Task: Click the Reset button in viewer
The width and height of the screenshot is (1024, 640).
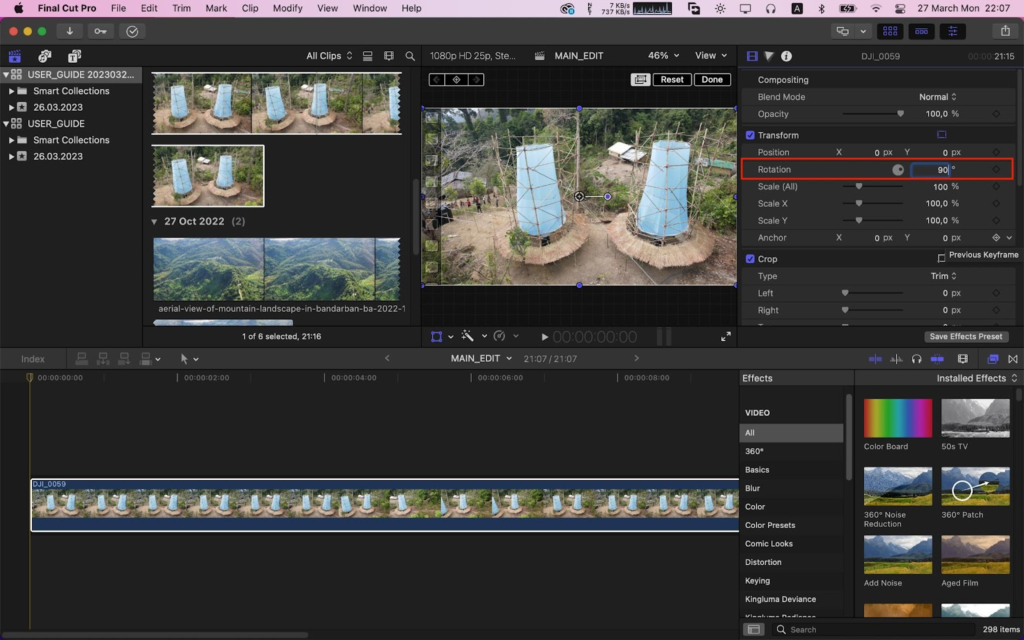Action: [x=671, y=80]
